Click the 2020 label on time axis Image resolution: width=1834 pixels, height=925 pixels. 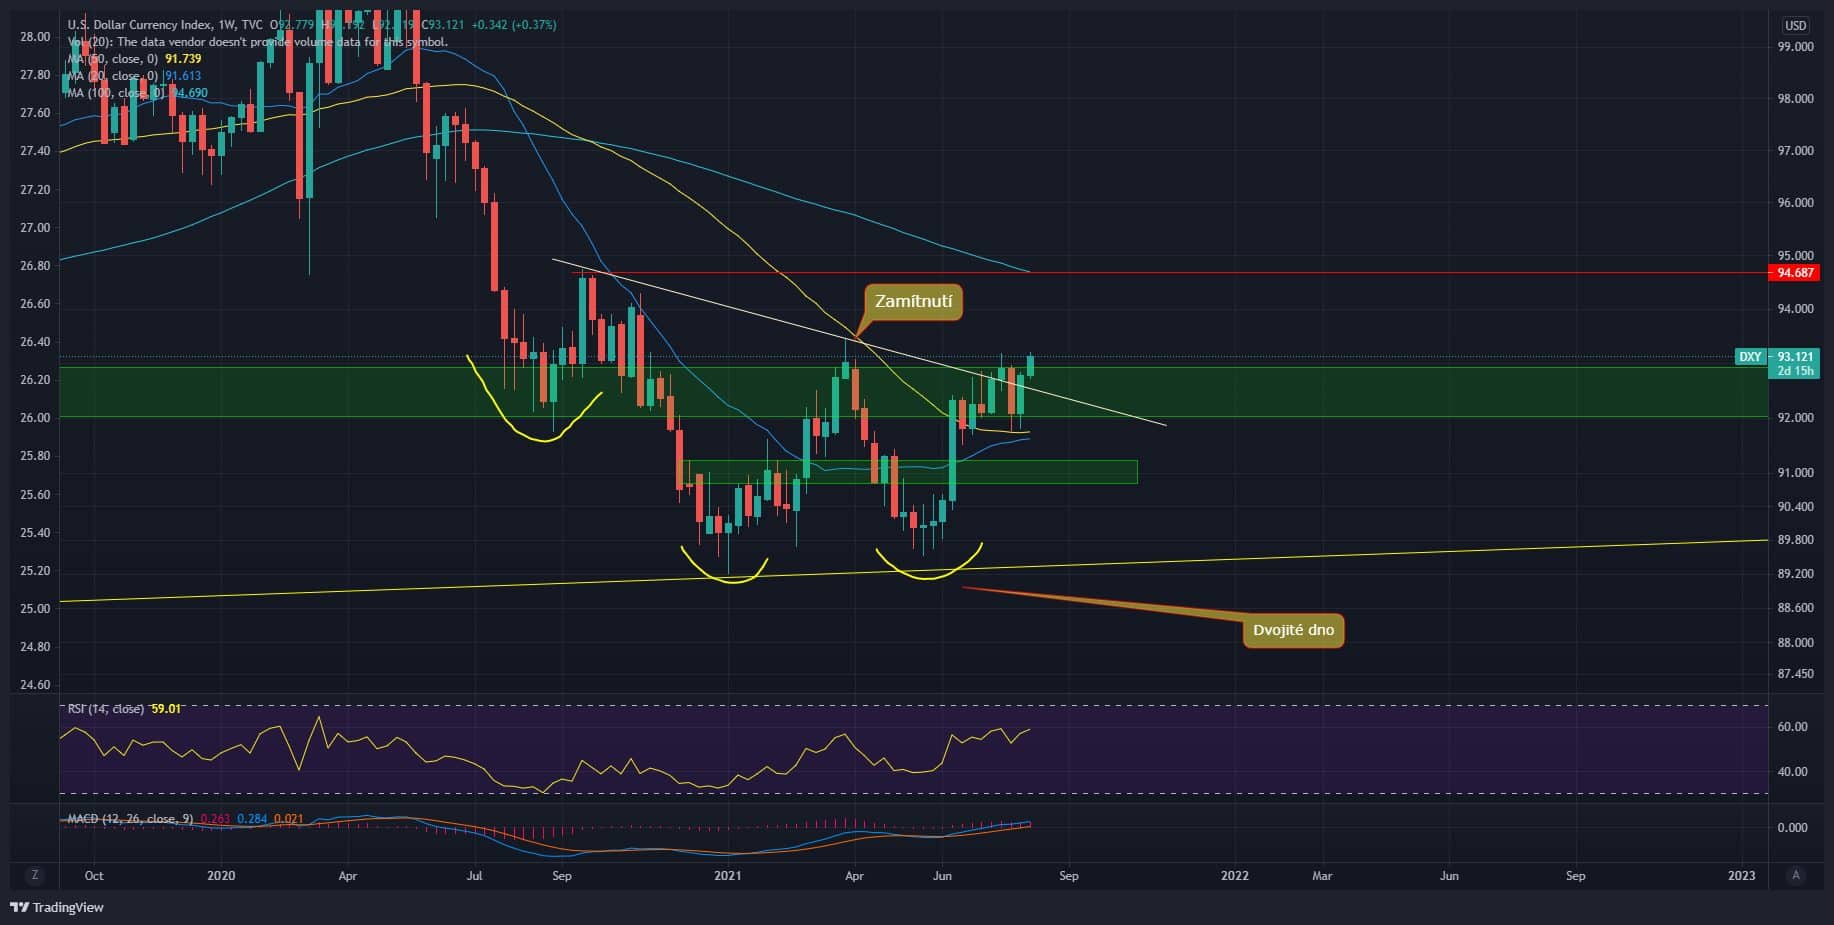tap(221, 876)
